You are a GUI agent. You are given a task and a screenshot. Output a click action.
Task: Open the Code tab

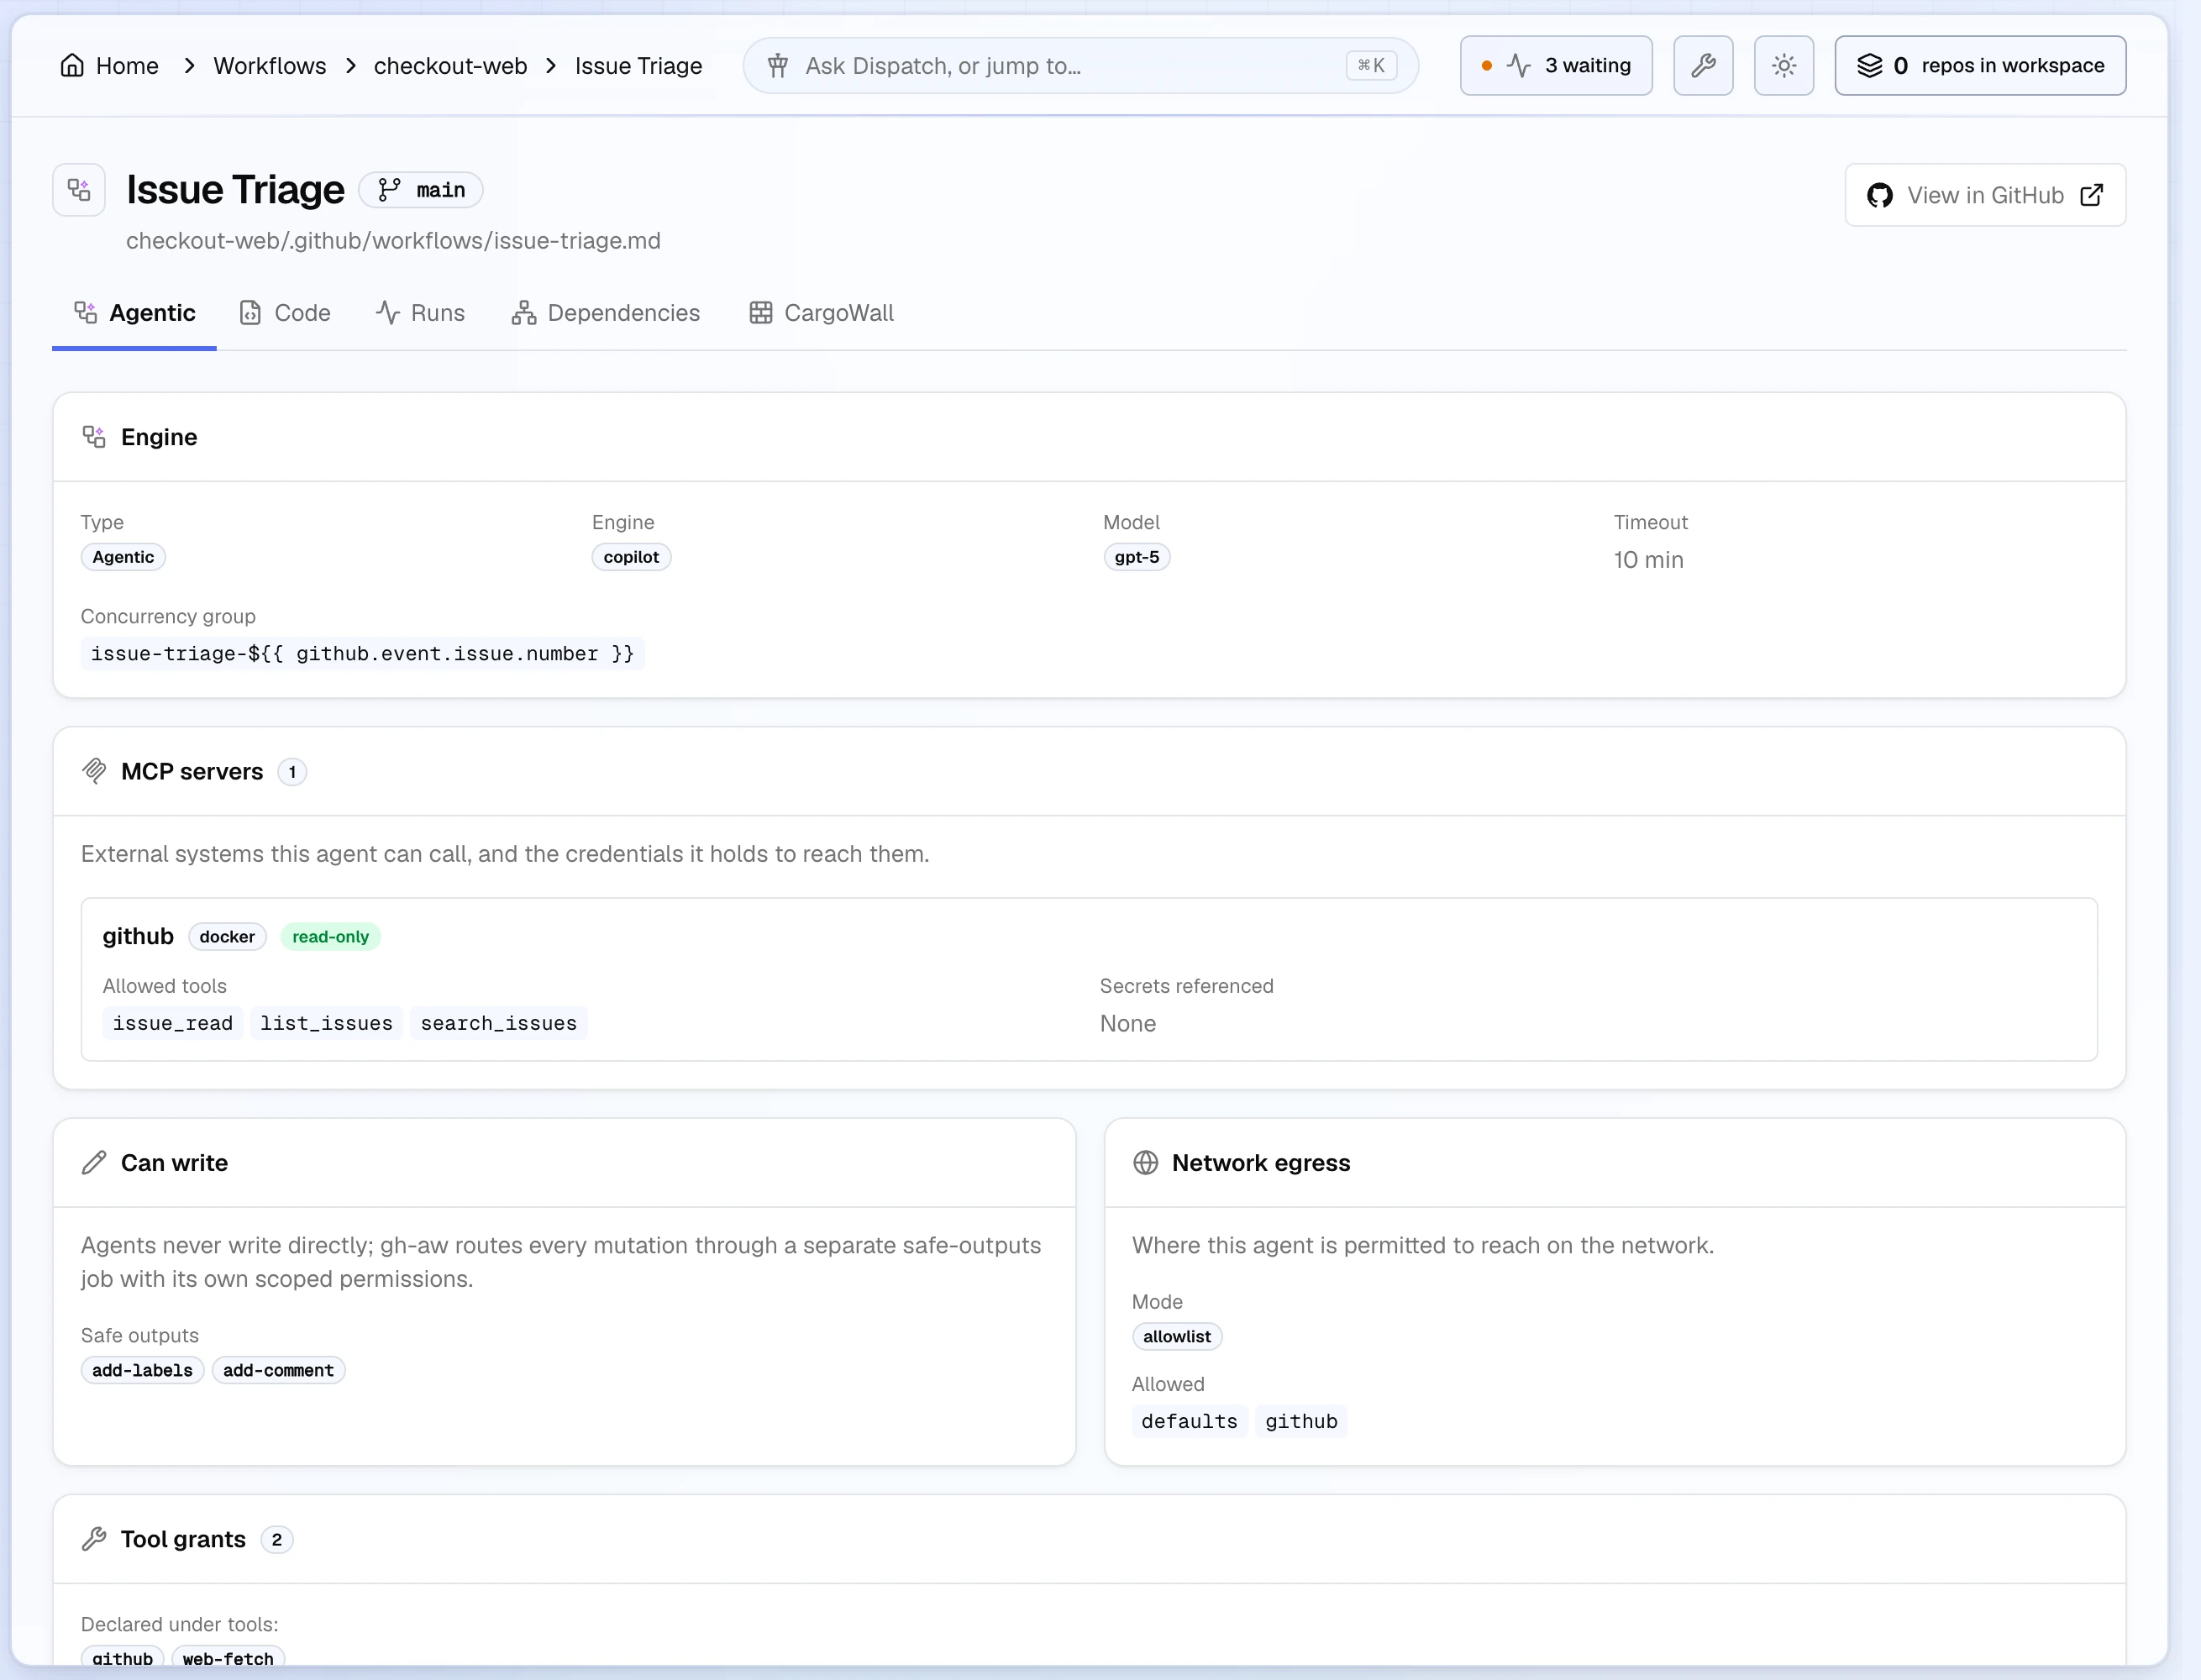[285, 313]
